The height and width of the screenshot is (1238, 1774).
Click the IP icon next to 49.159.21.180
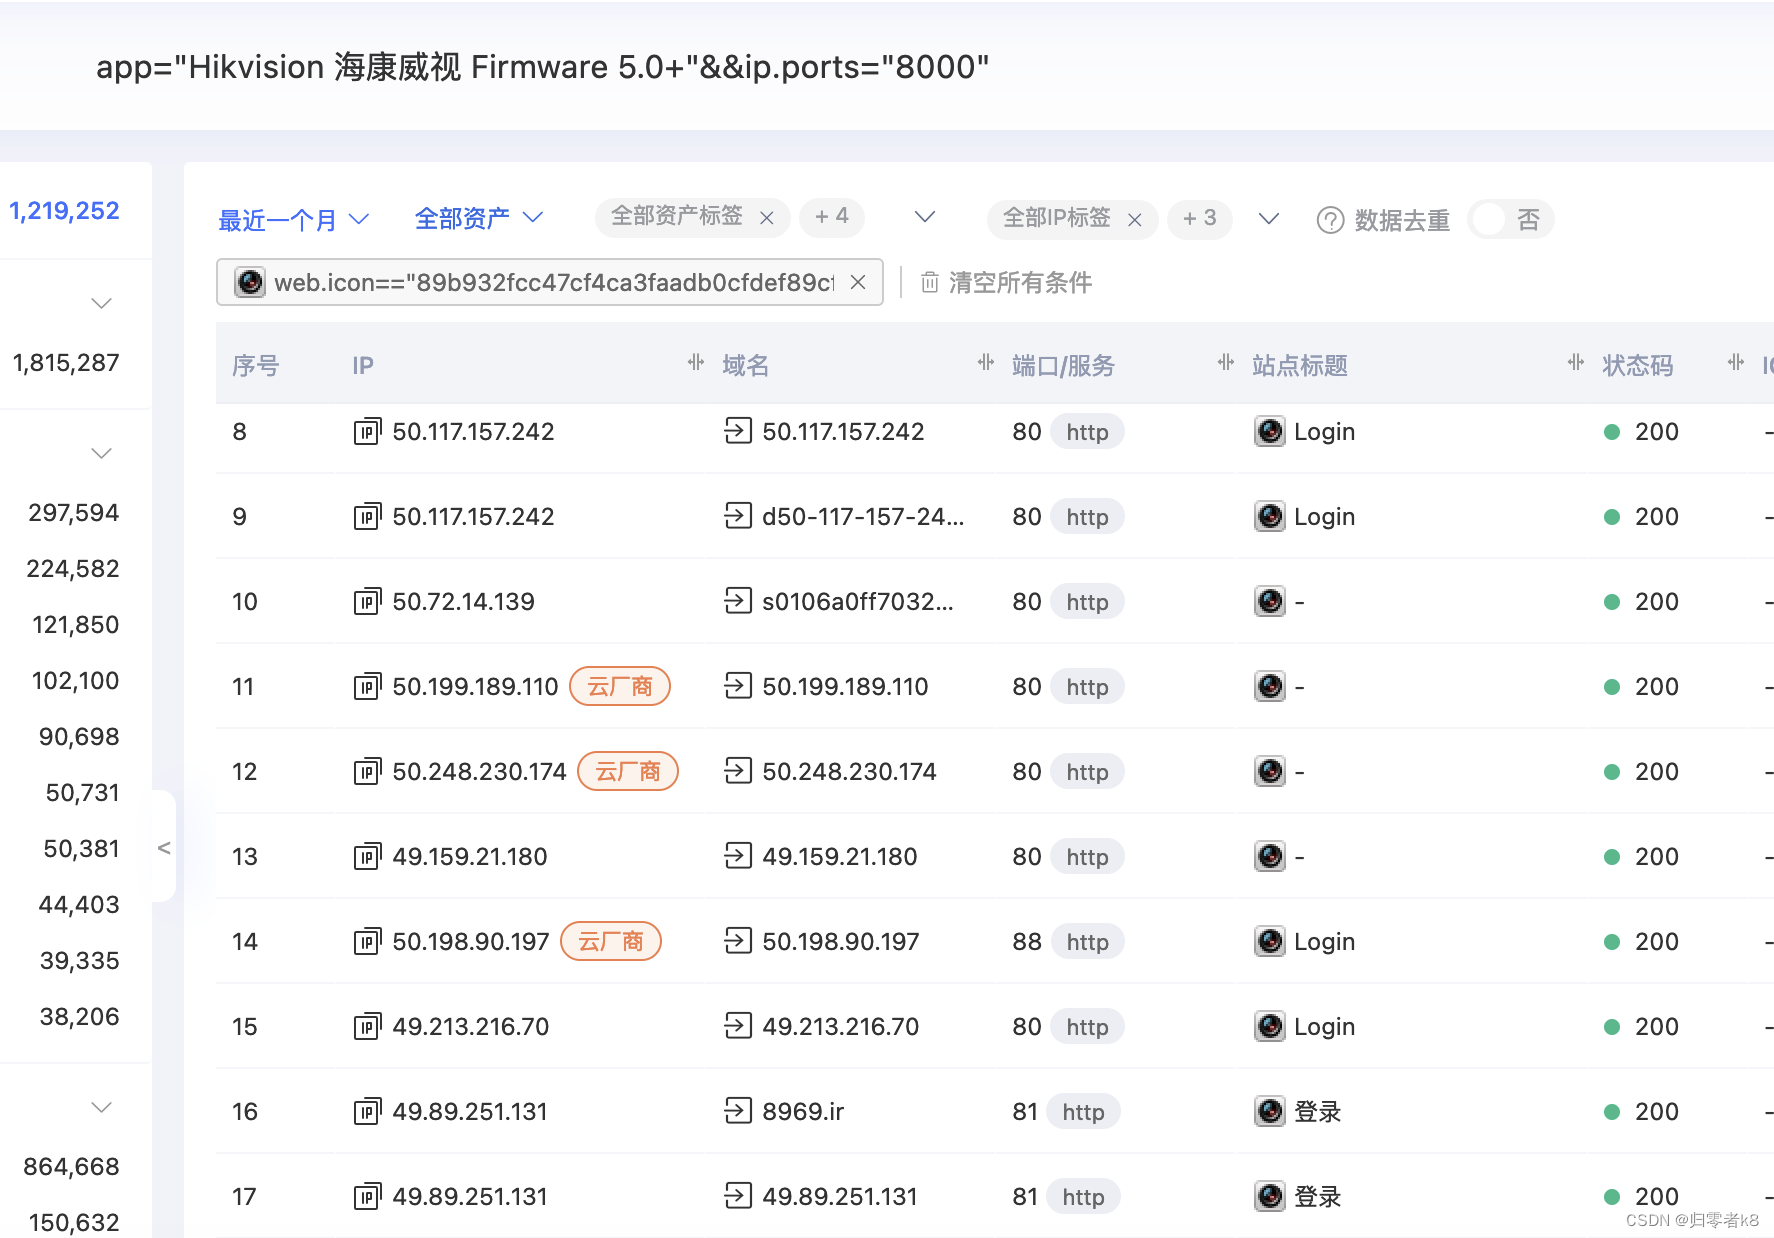click(367, 857)
